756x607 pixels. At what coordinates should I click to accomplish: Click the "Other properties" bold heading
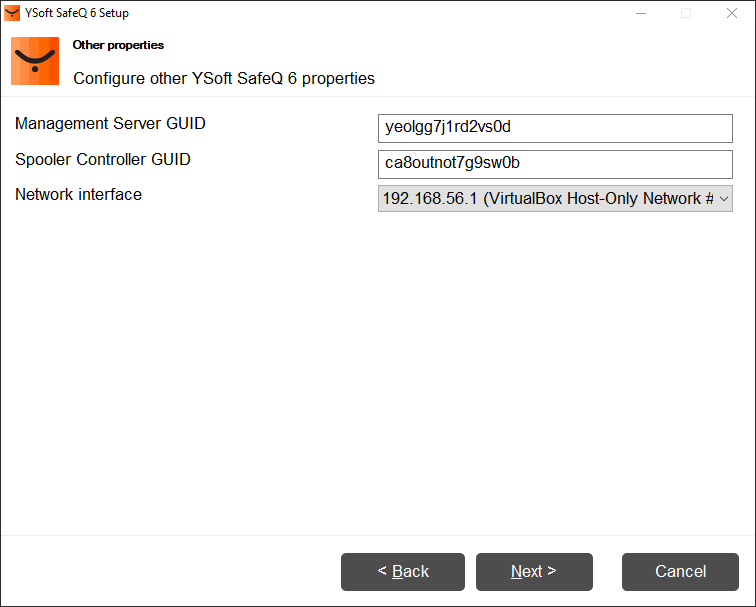118,45
